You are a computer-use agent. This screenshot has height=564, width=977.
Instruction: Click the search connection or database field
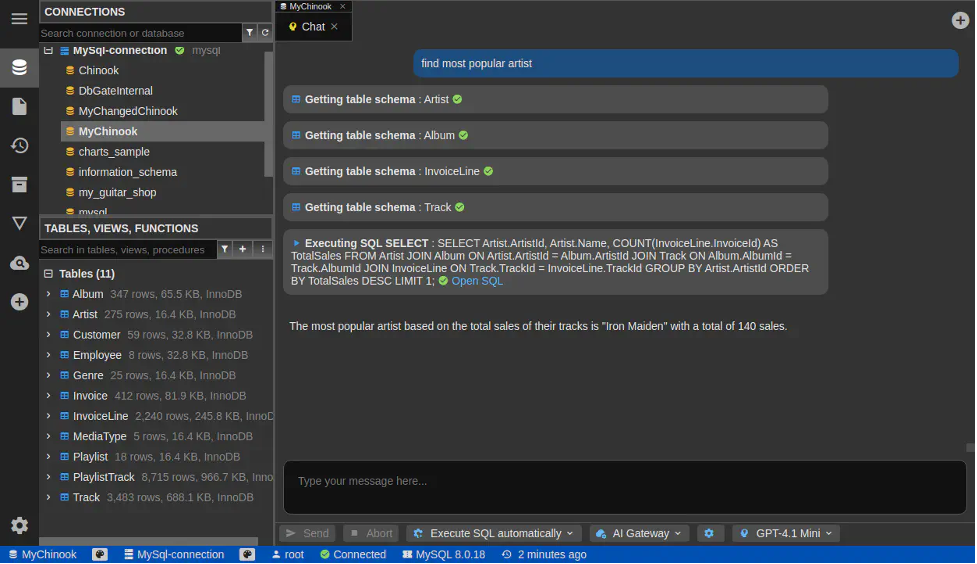[x=140, y=33]
